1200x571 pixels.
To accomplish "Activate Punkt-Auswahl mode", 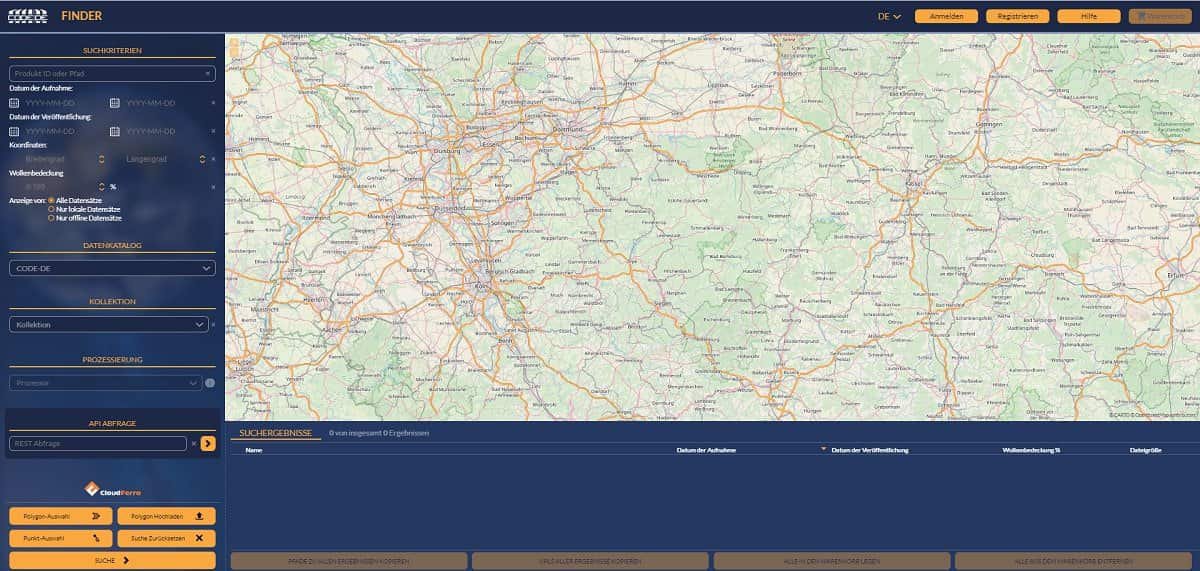I will [60, 538].
